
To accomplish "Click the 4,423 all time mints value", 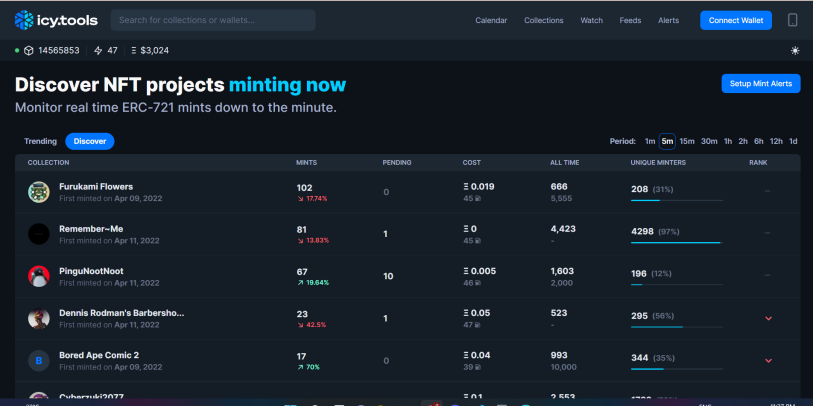I will (563, 229).
